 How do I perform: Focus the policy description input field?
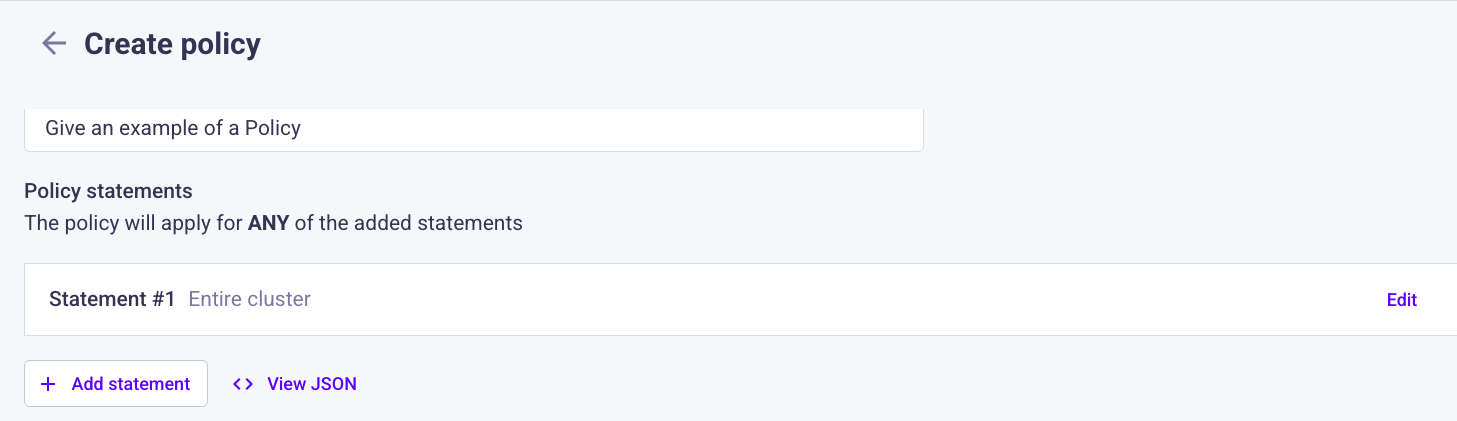tap(473, 129)
